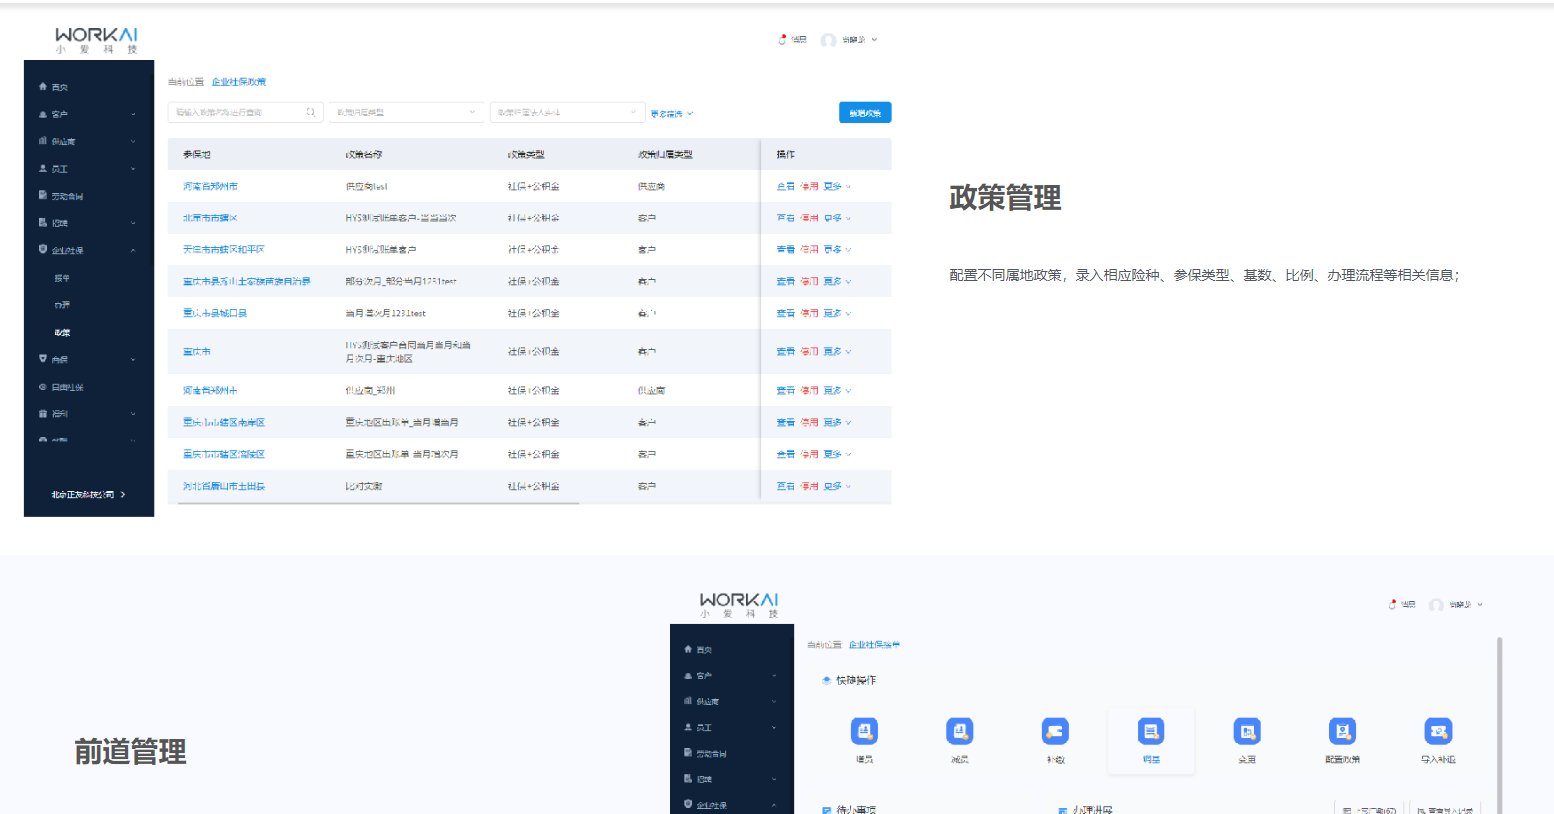The width and height of the screenshot is (1554, 814).
Task: Click 查看 for 供应商test policy row
Action: tap(785, 187)
